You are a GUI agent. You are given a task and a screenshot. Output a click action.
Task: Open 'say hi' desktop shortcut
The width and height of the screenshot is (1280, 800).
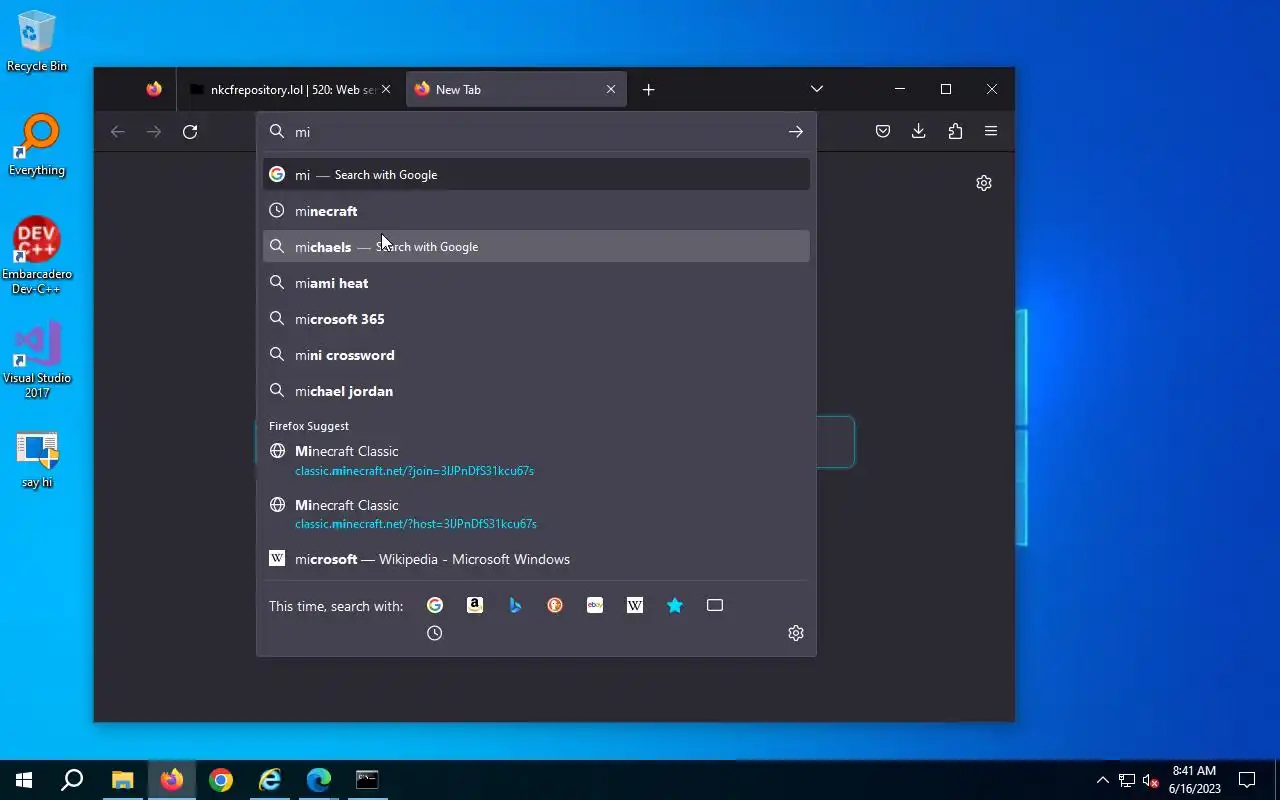tap(37, 460)
